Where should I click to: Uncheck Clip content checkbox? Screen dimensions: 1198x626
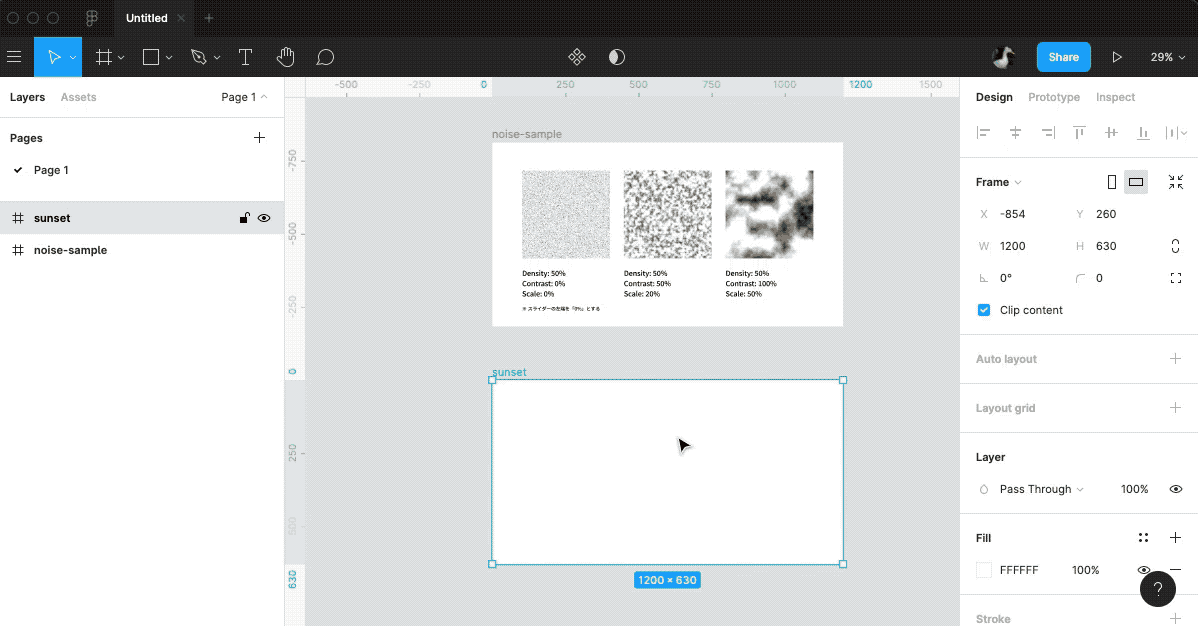tap(984, 310)
